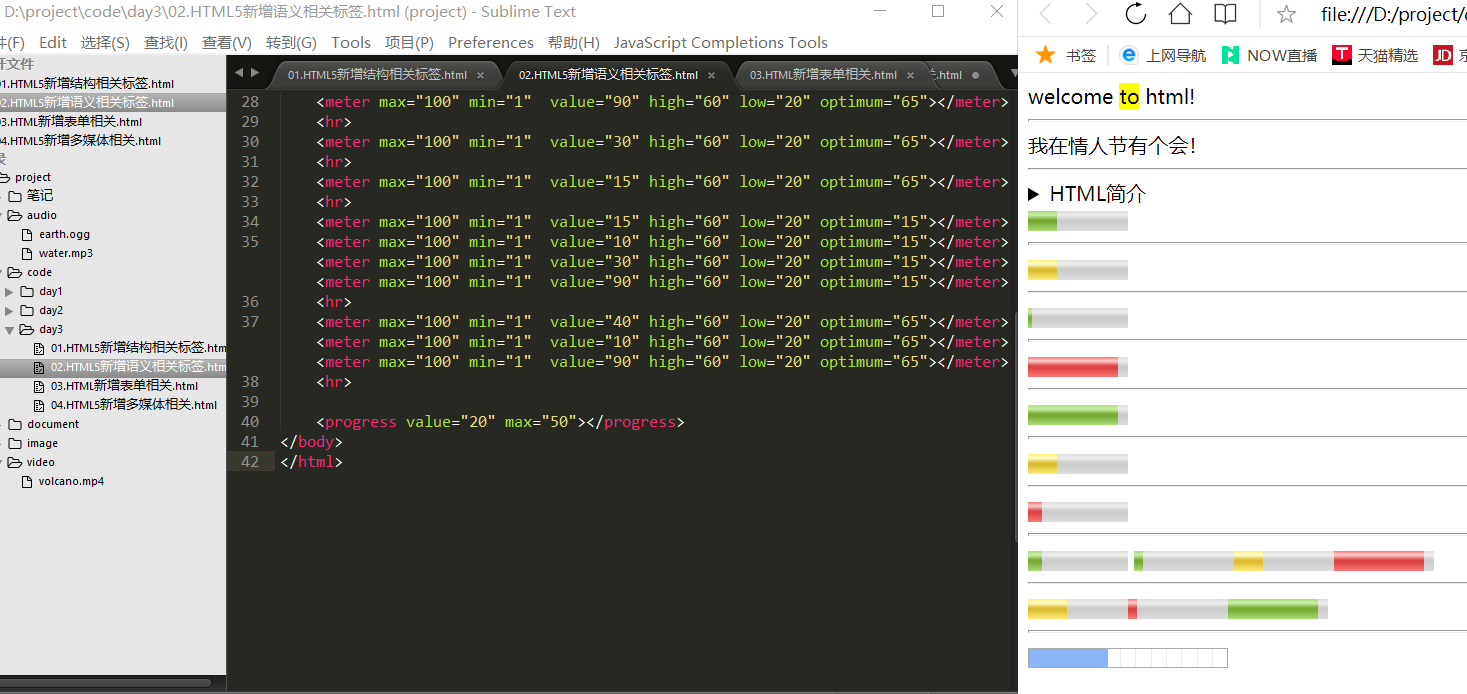Expand the day2 folder arrow

coord(9,310)
